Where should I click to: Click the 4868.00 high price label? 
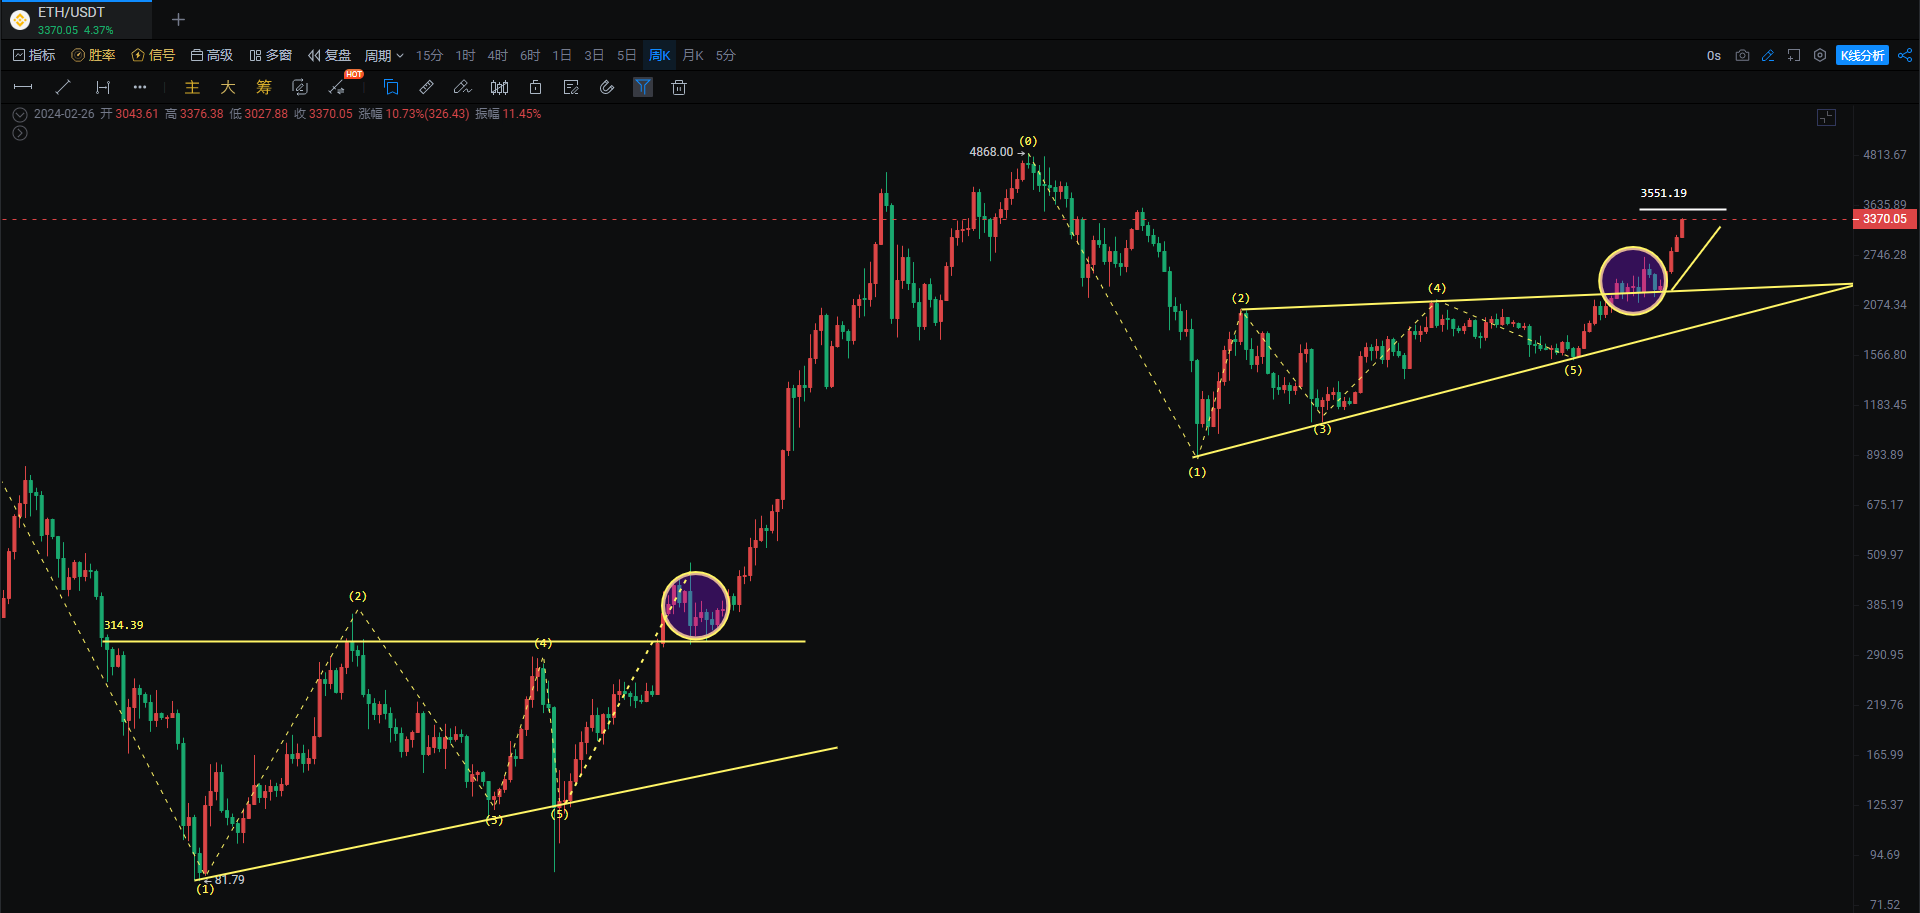tap(991, 152)
